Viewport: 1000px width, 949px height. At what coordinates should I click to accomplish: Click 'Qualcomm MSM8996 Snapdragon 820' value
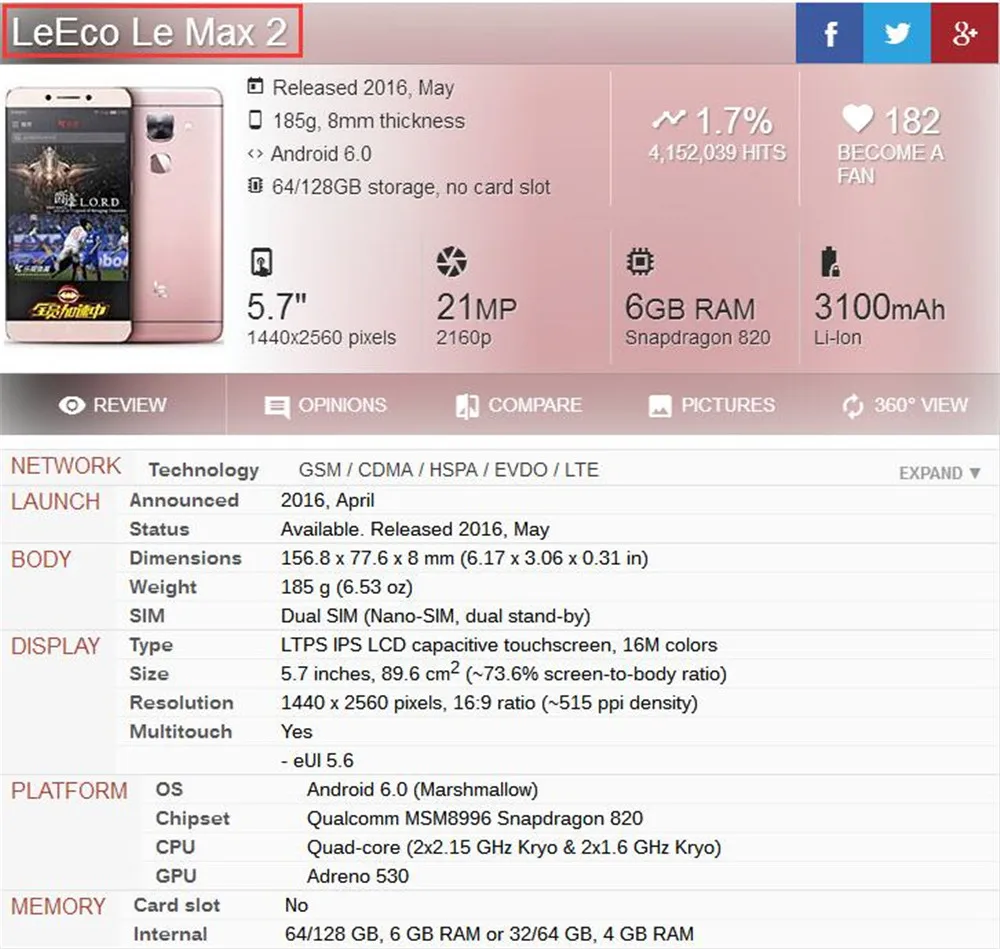(474, 818)
